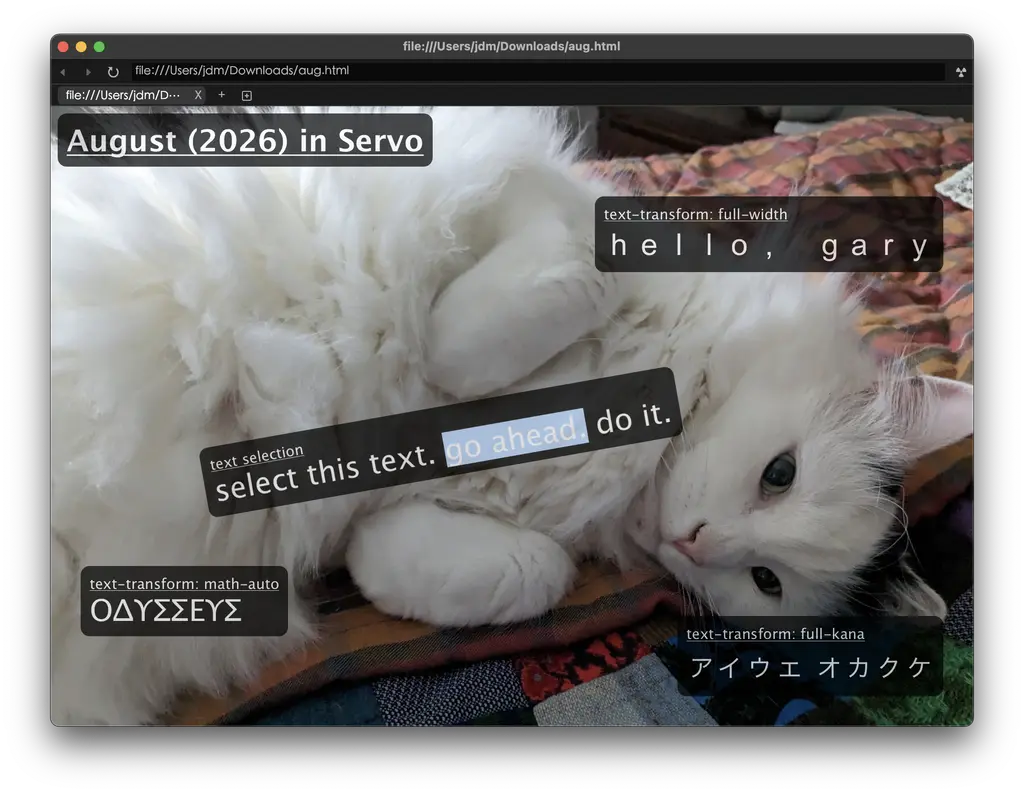
Task: Reload the page with the refresh icon
Action: 113,72
